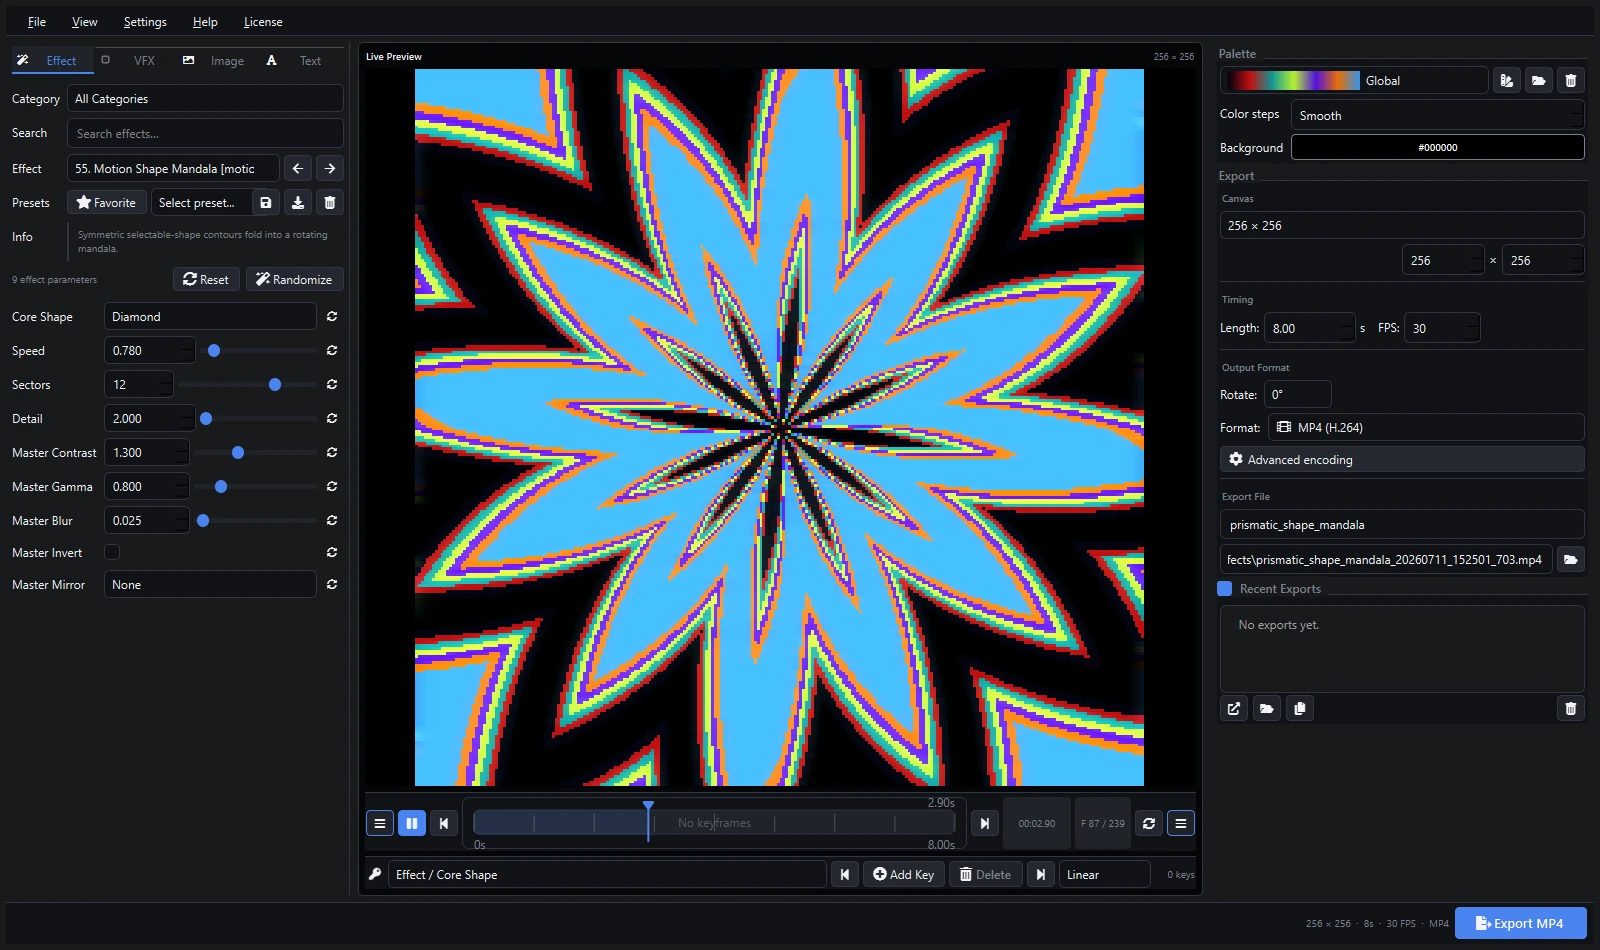Reset Master Gamma parameter
Image resolution: width=1600 pixels, height=950 pixels.
(332, 487)
